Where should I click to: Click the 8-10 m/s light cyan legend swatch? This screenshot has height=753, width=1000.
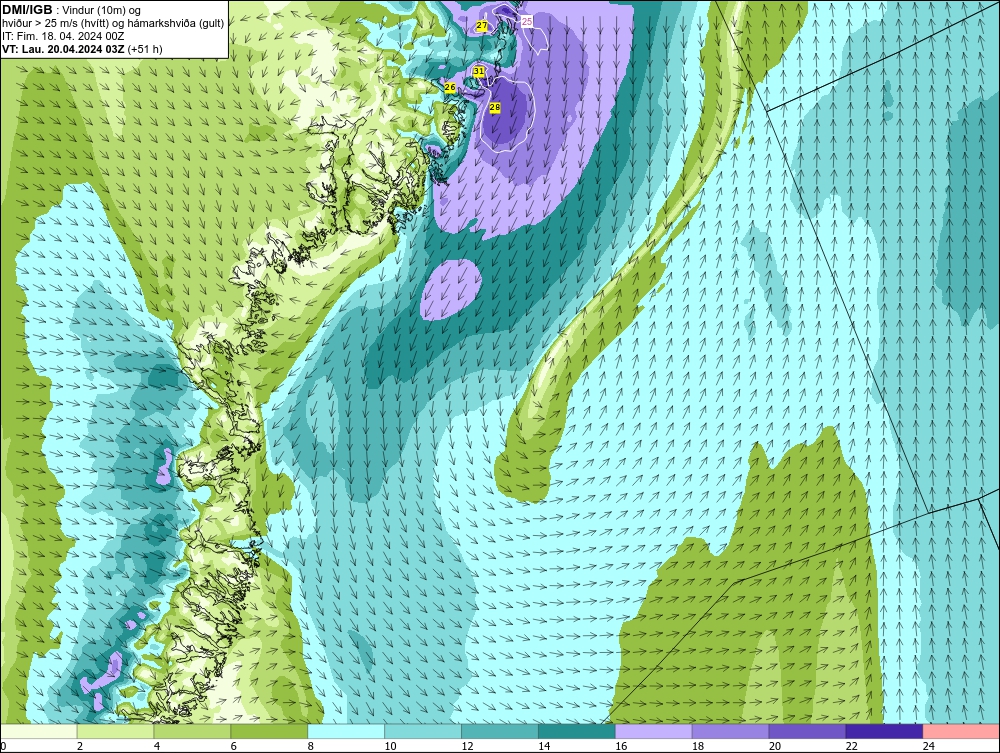coord(346,731)
